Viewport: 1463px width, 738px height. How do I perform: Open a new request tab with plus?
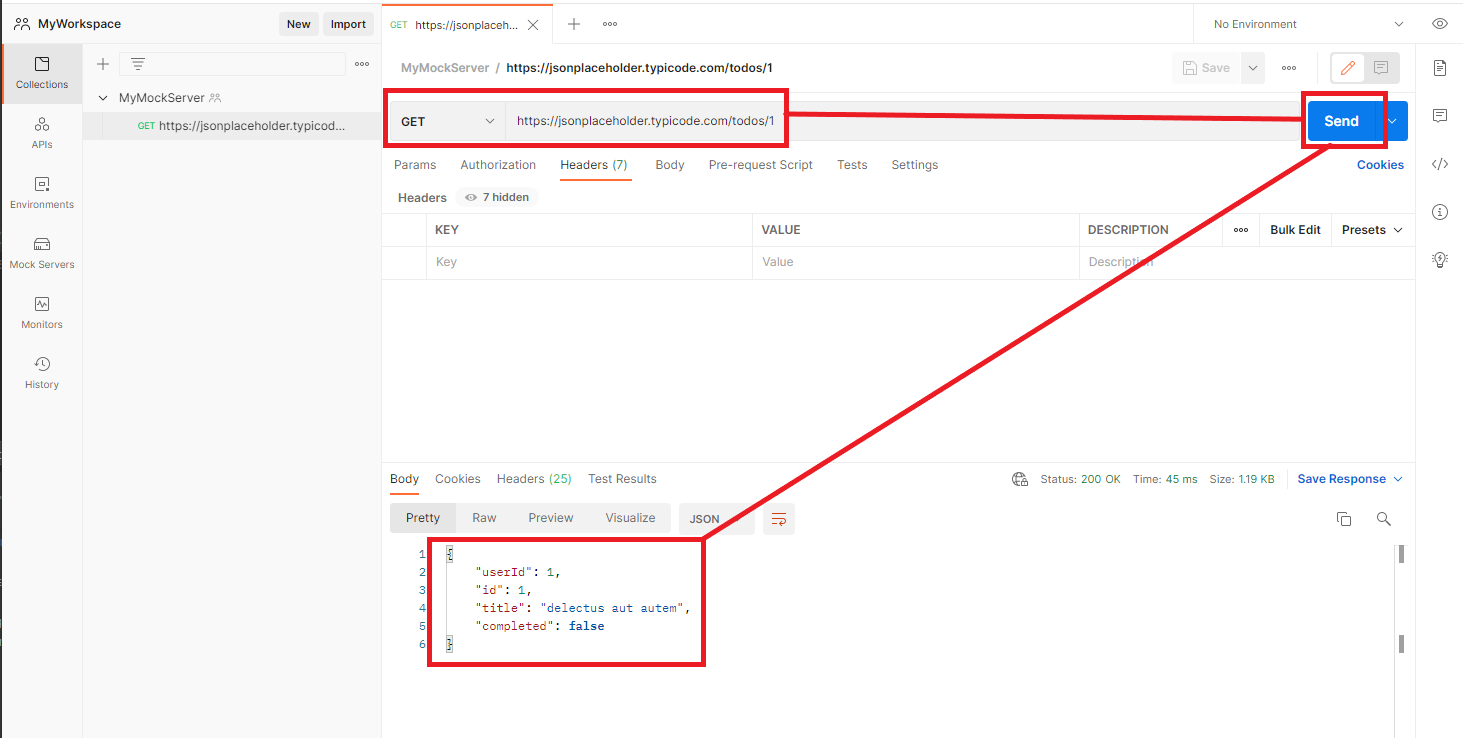(x=574, y=24)
